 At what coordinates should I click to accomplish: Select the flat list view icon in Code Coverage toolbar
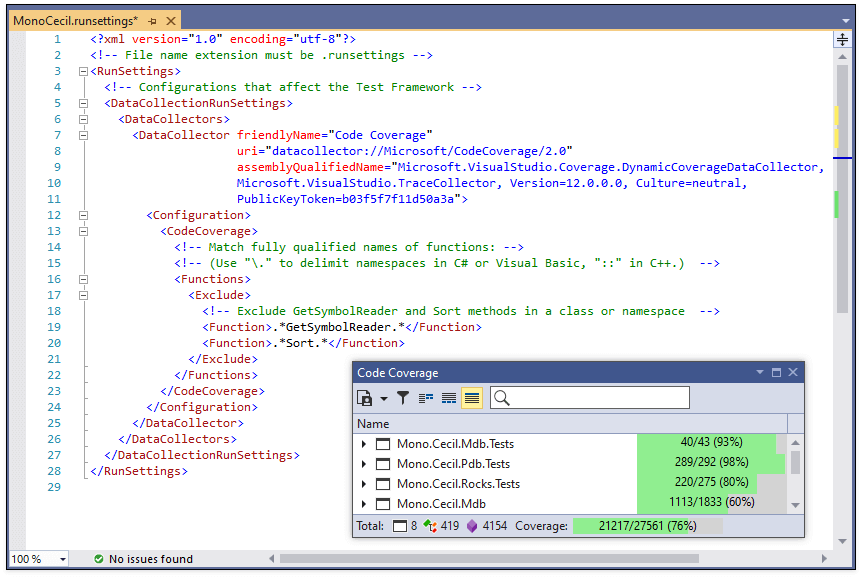(448, 397)
